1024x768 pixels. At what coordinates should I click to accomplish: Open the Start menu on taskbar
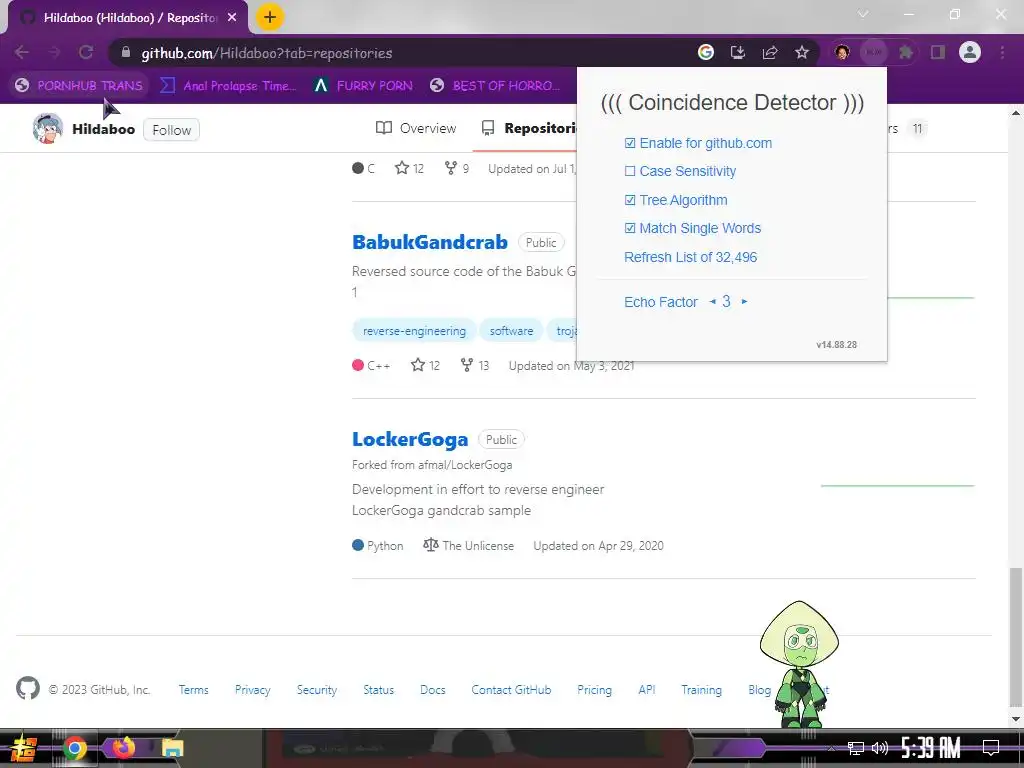(24, 748)
